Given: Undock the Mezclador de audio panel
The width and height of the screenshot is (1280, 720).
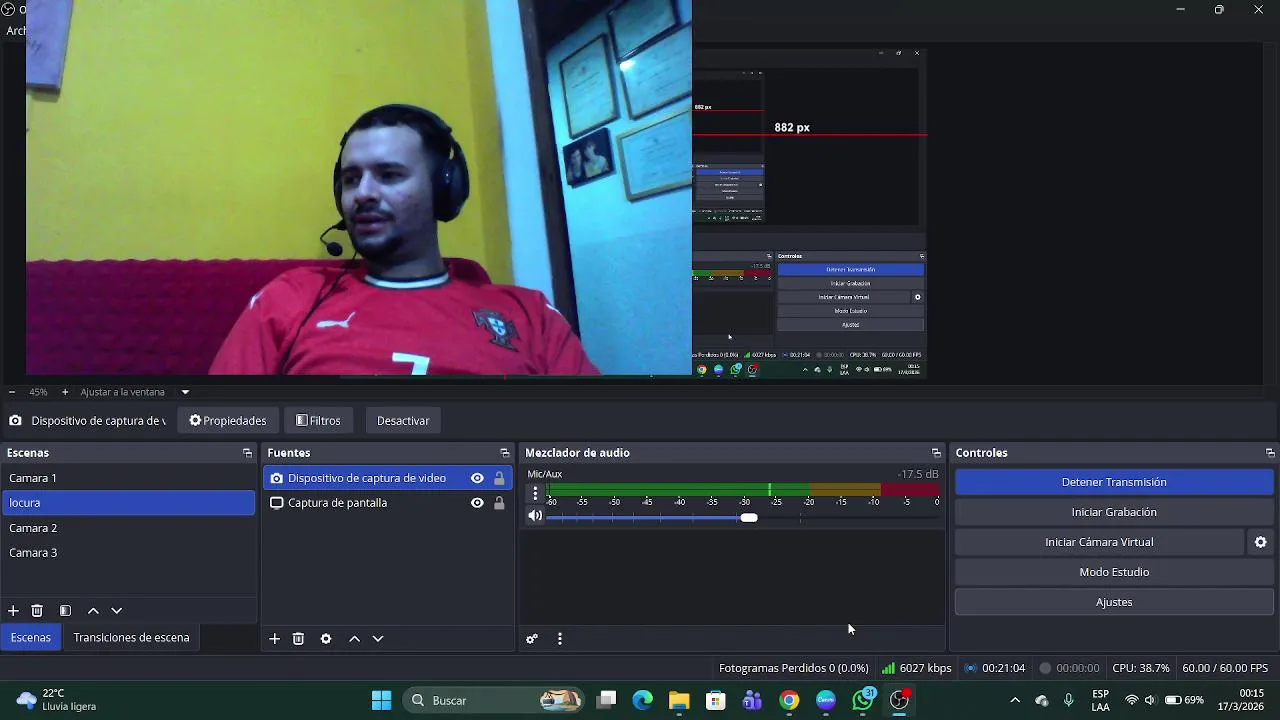Looking at the screenshot, I should [x=936, y=453].
